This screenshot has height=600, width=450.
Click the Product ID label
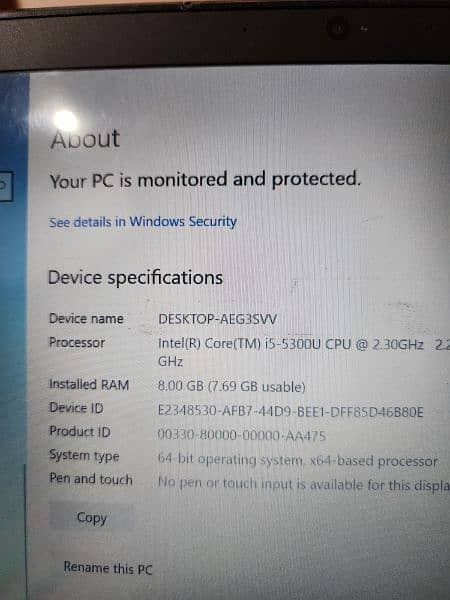[x=80, y=432]
